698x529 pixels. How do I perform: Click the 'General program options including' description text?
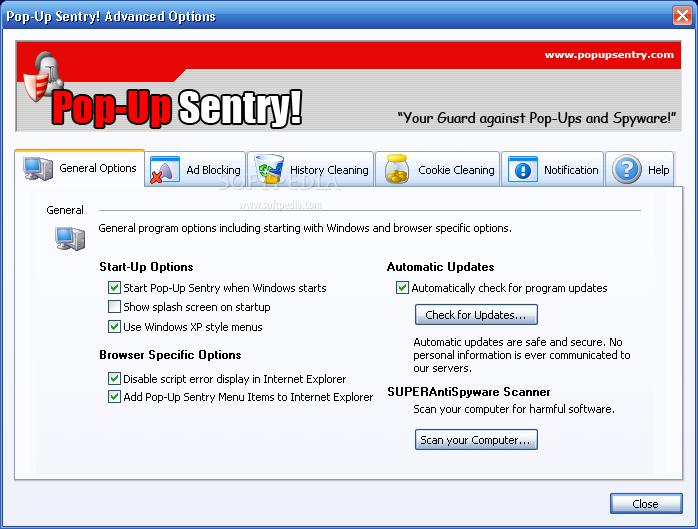(305, 228)
